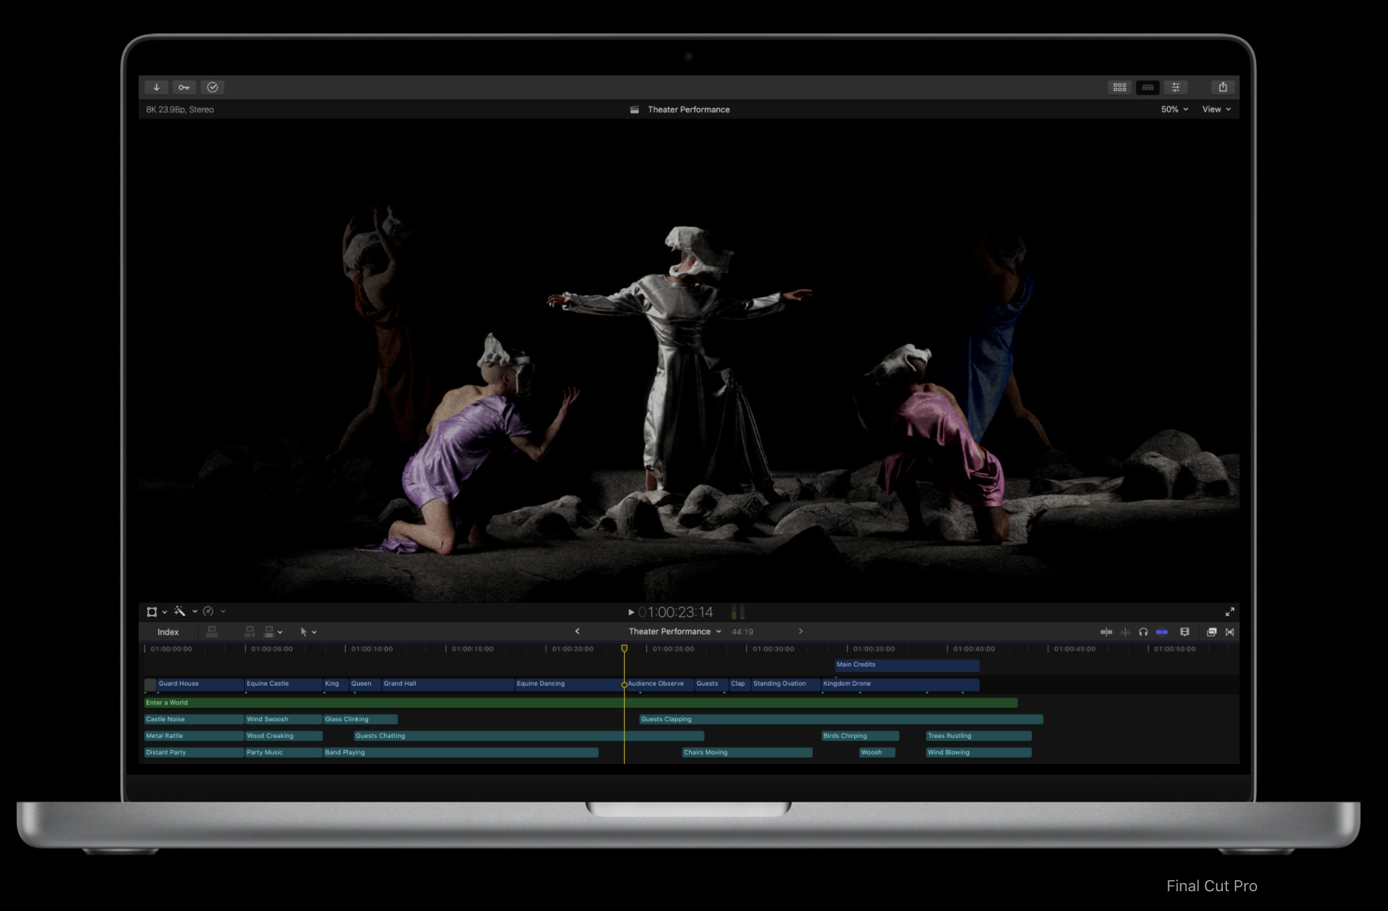This screenshot has width=1388, height=911.
Task: Show the Inspector sliders icon
Action: [1176, 87]
